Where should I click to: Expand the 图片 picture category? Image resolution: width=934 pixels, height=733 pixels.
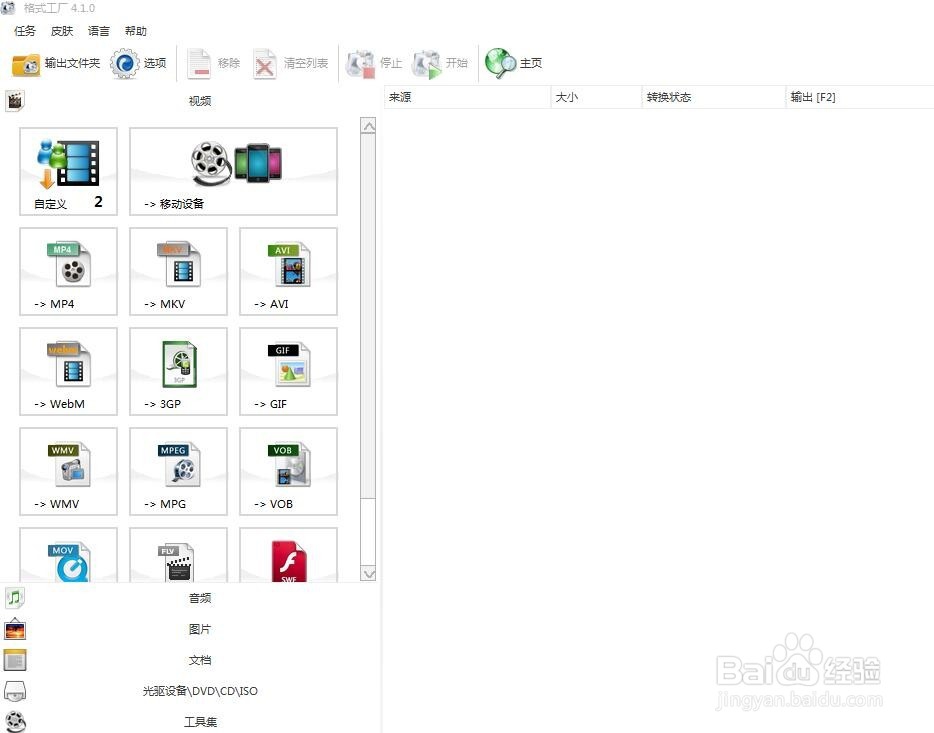(x=189, y=629)
